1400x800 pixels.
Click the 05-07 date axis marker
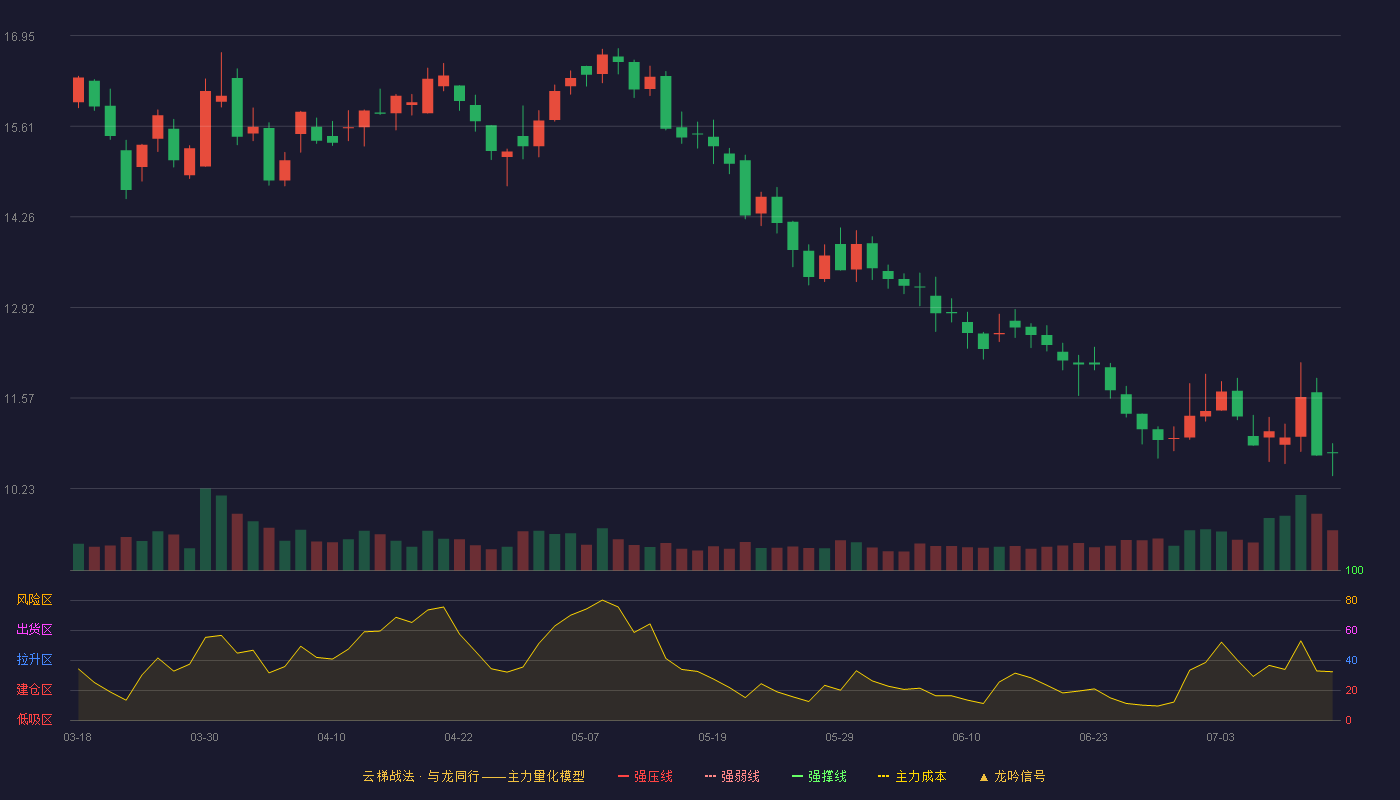[585, 737]
